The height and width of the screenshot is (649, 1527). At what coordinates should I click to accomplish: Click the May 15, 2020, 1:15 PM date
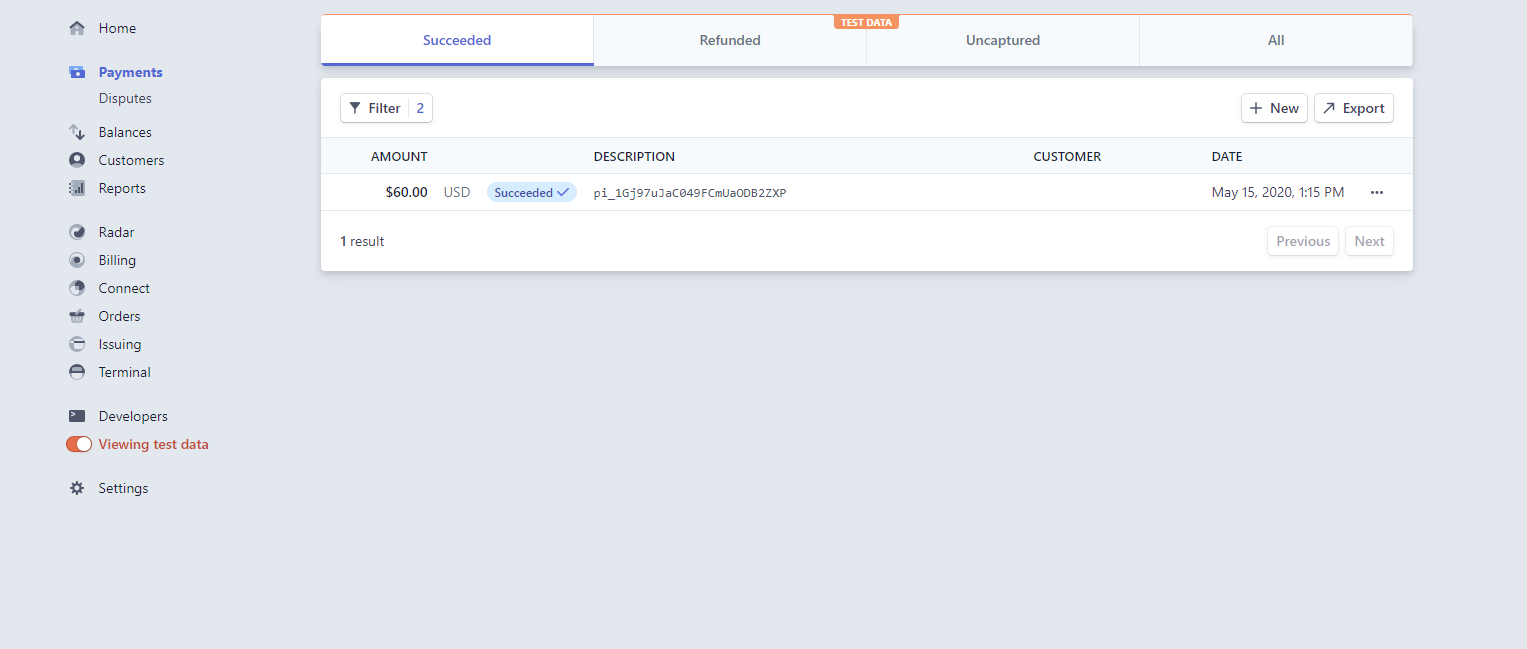1278,192
